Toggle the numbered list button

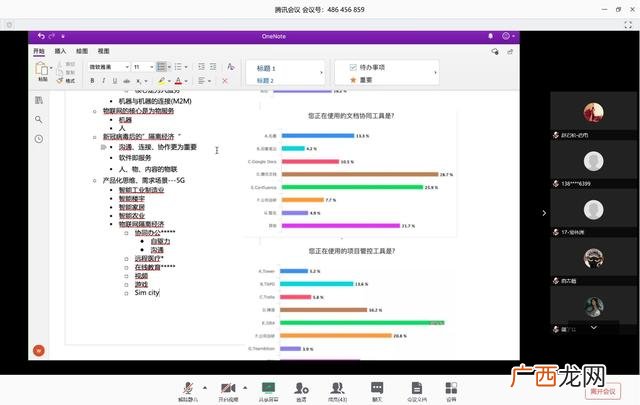point(178,67)
